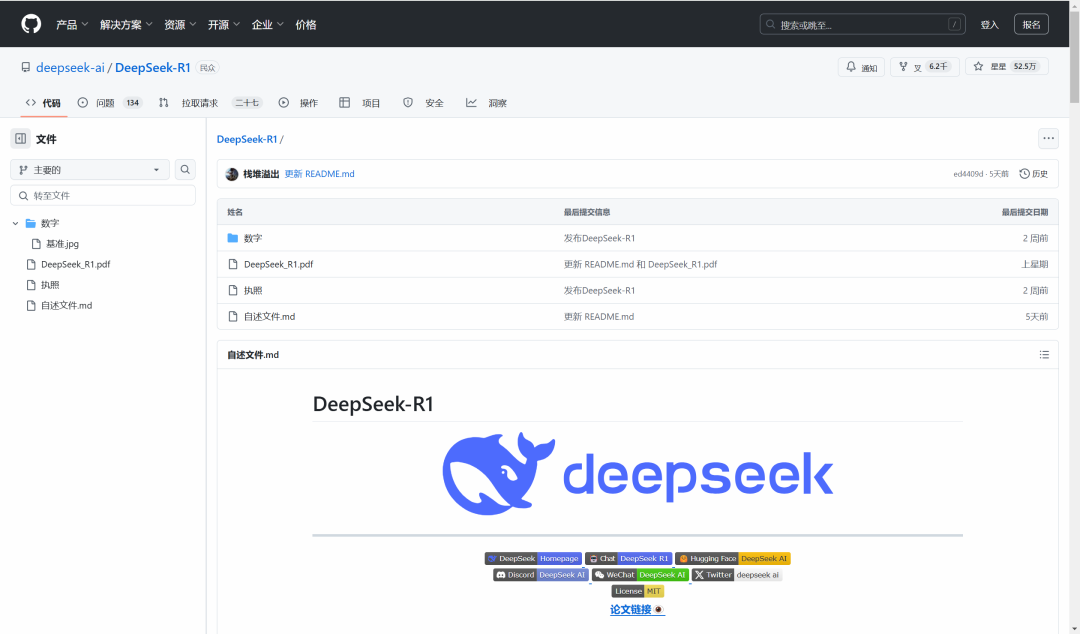Click the committer avatar next to 栈堆溢出
1080x634 pixels.
pyautogui.click(x=231, y=173)
